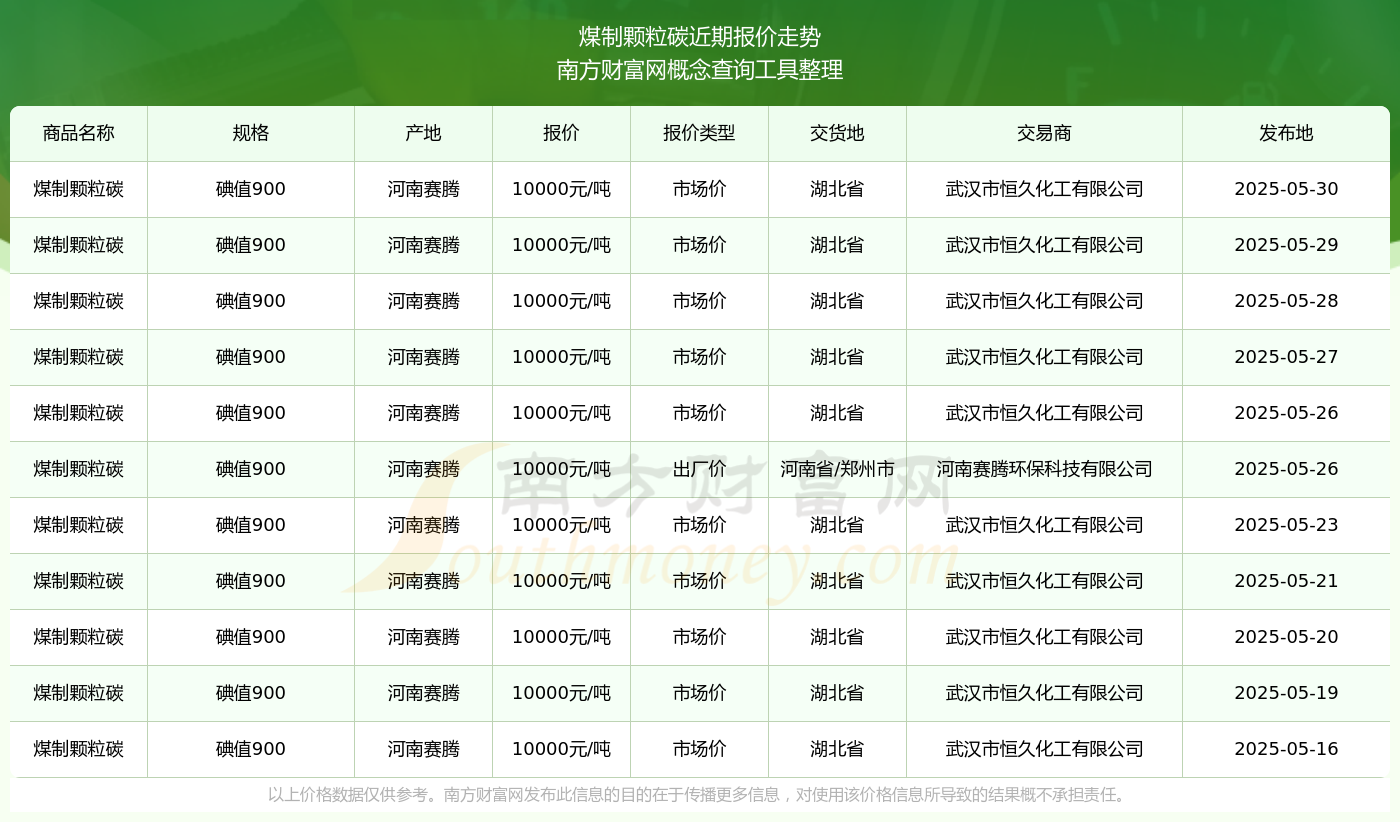Click 武汉市恒久化工有限公司 in the 2025-05-30 row

click(x=1044, y=189)
